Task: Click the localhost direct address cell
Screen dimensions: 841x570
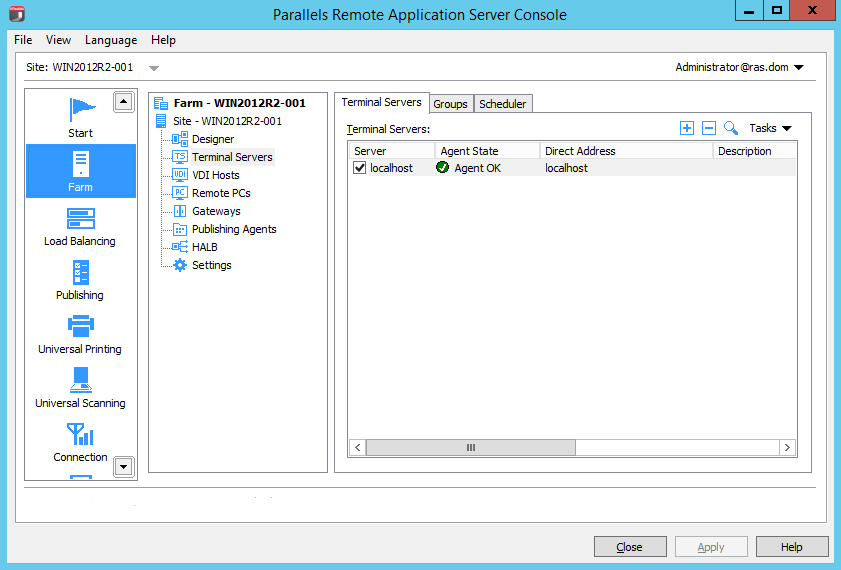Action: pyautogui.click(x=566, y=168)
